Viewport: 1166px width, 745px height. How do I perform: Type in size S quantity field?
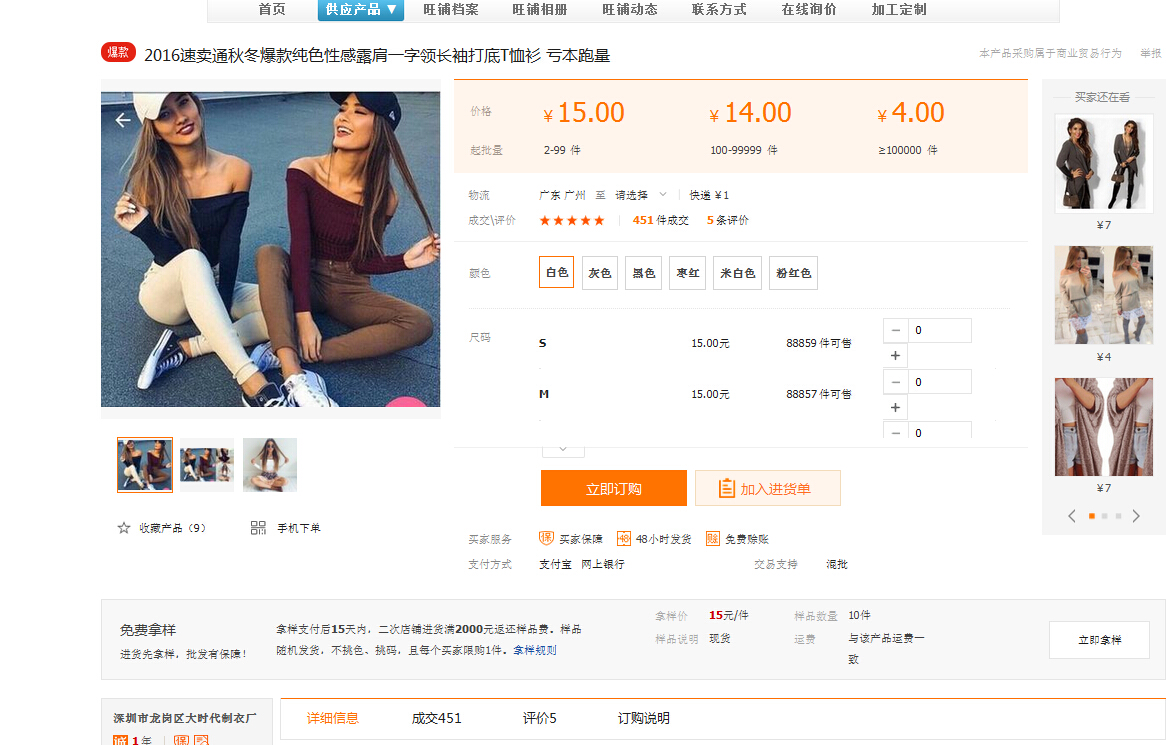point(939,331)
